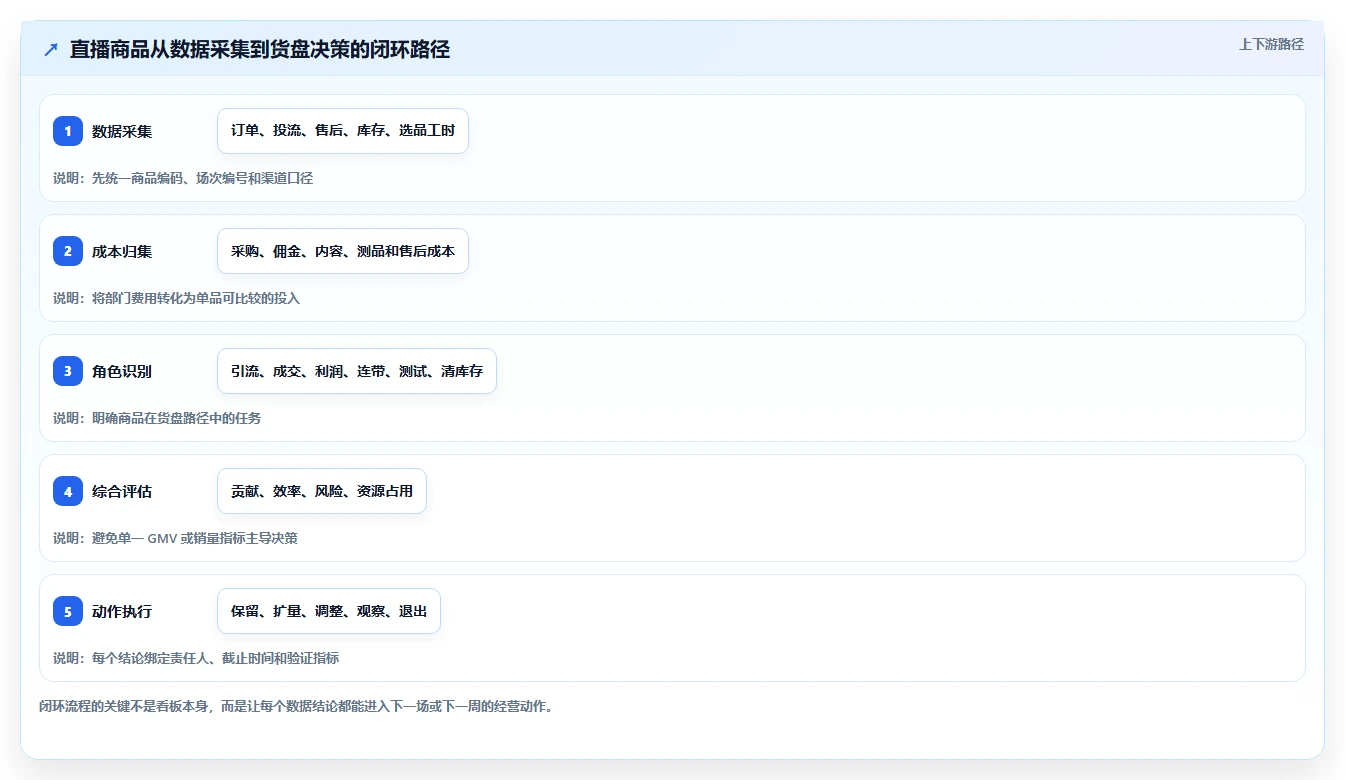
Task: Select the 角色识别 step label
Action: pyautogui.click(x=122, y=371)
